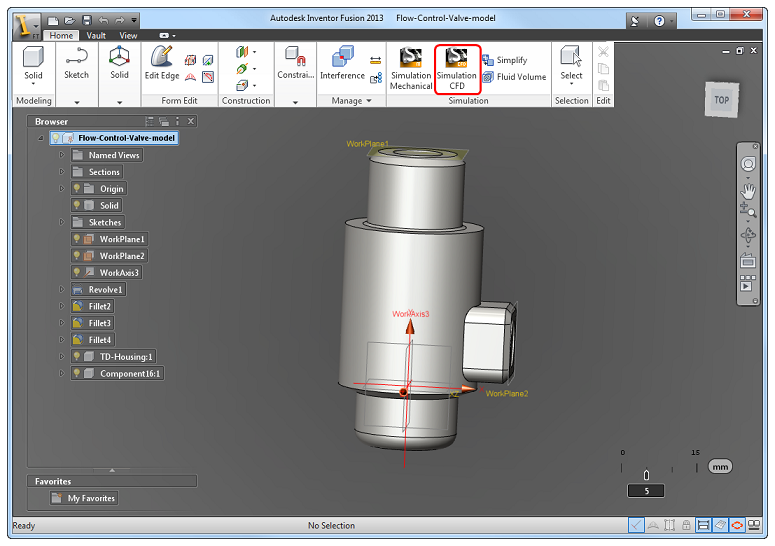Activate the Pan hand tool in navigation bar

click(x=748, y=191)
